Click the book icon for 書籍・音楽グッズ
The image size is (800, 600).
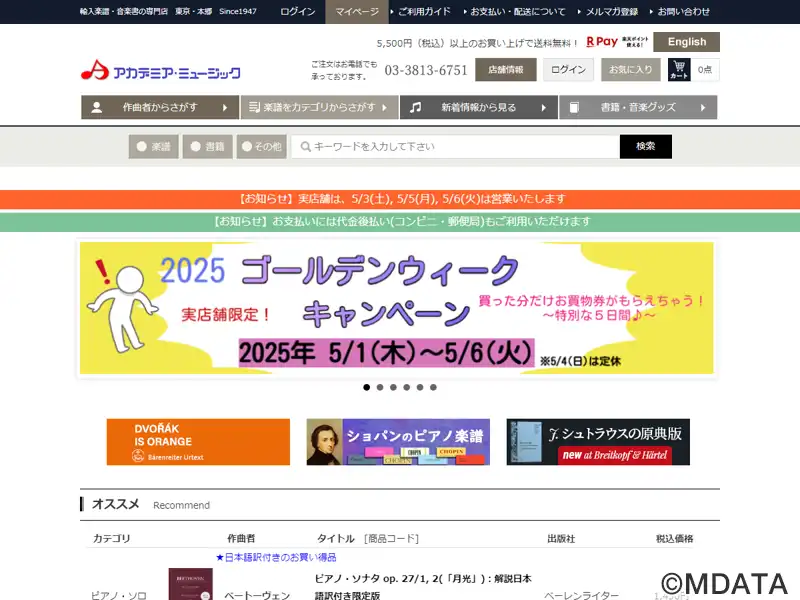574,108
